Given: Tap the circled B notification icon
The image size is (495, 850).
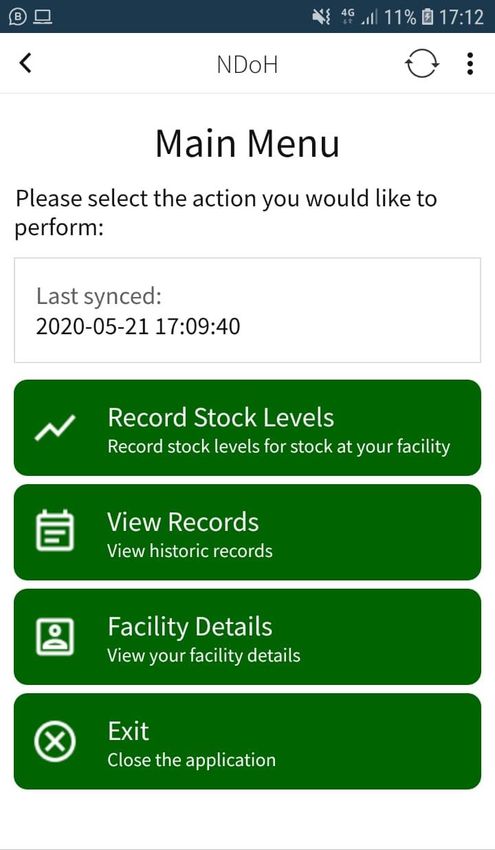Looking at the screenshot, I should point(18,17).
